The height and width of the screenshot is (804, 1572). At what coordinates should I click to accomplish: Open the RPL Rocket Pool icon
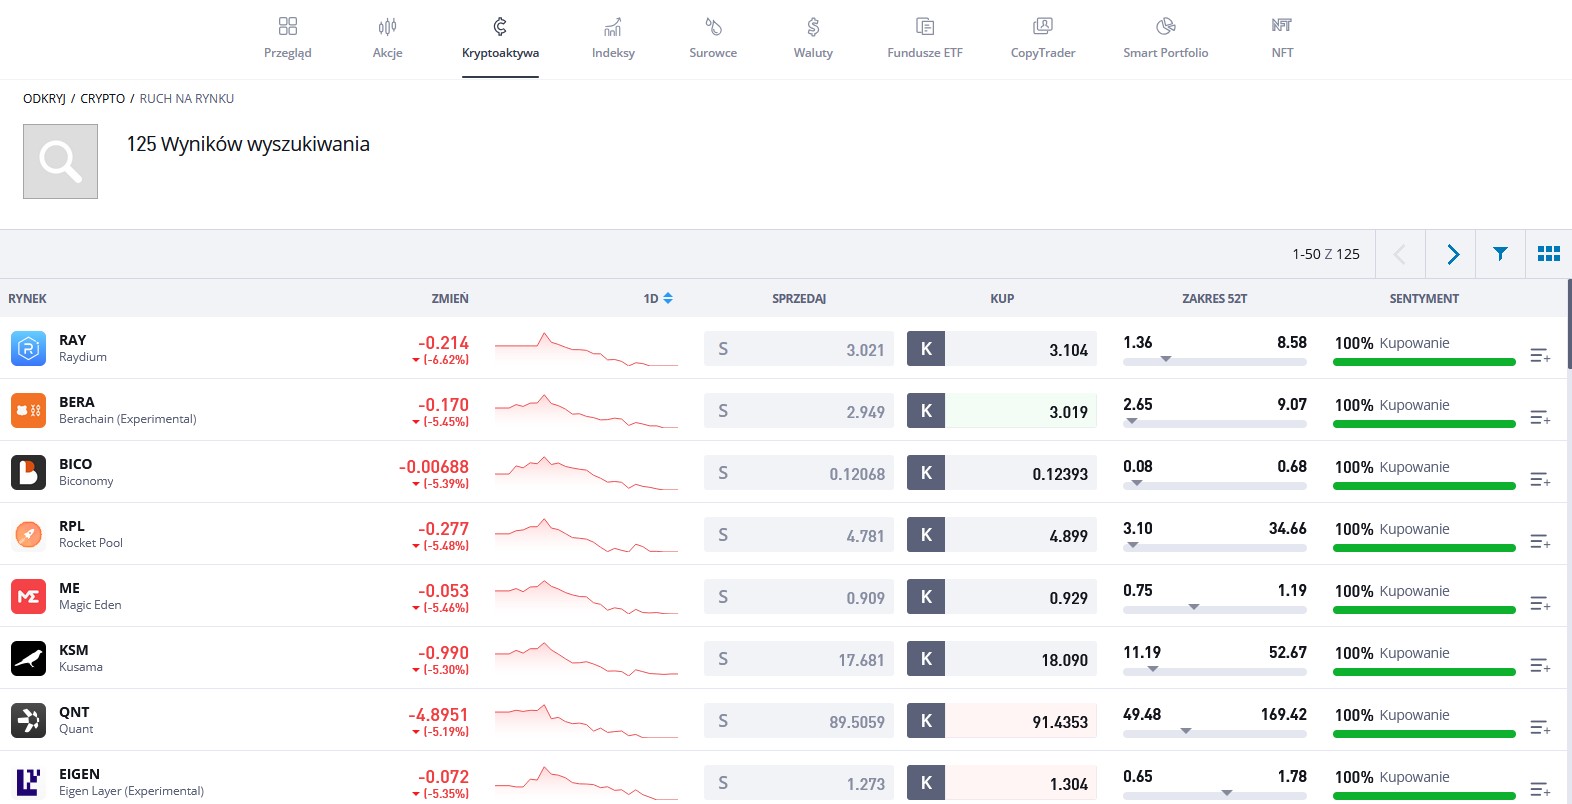coord(28,534)
